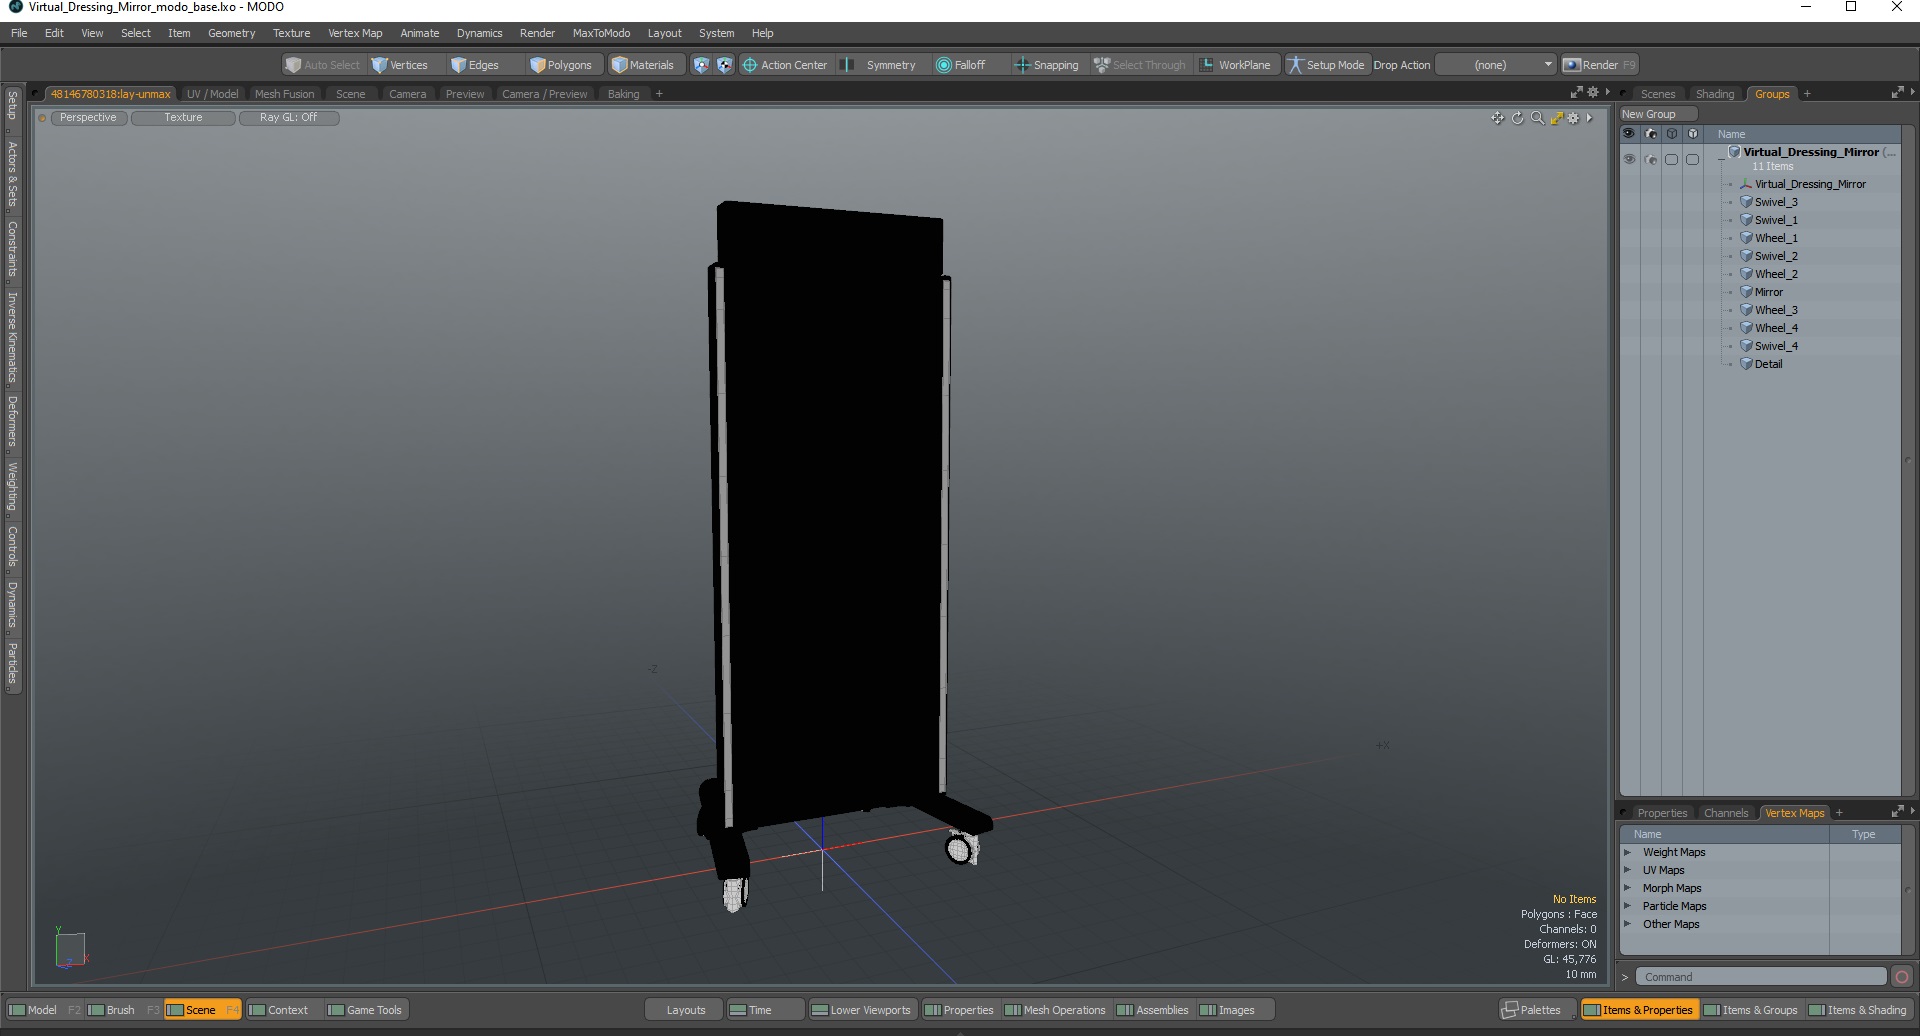Toggle select checkbox for Virtual_Dressing_Mirror group
1920x1036 pixels.
coord(1671,160)
